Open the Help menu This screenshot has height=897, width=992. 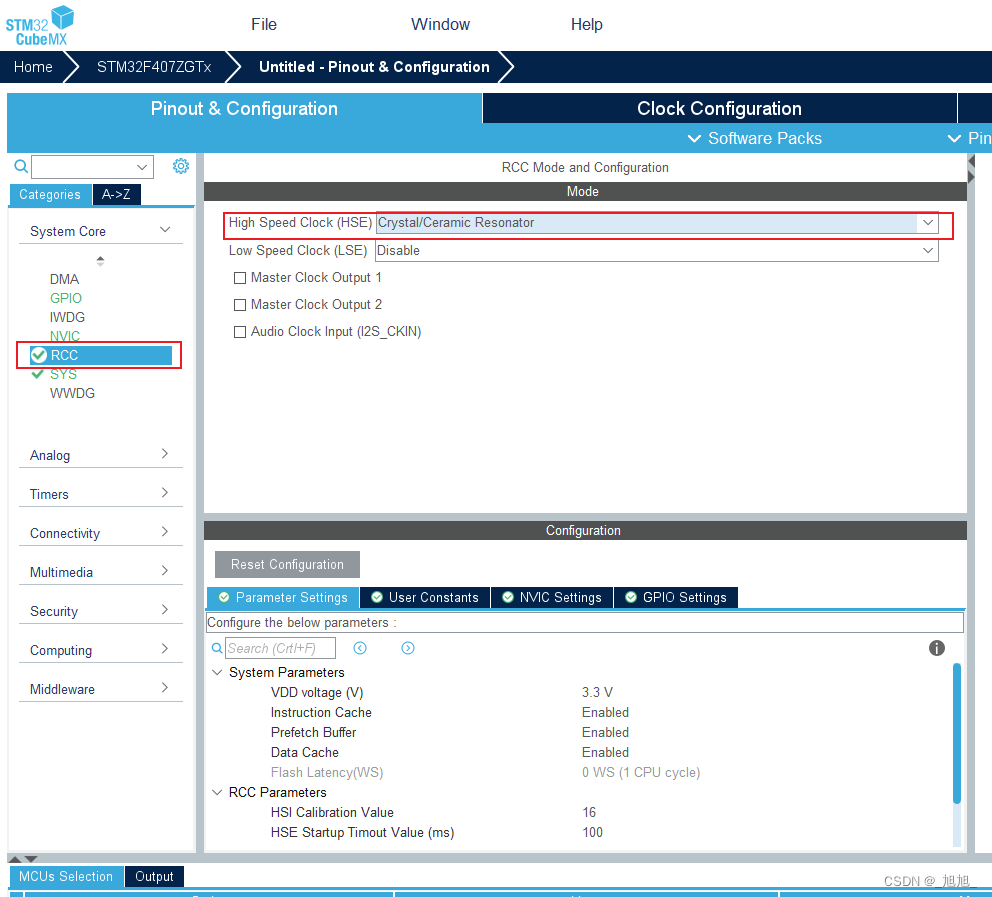[586, 24]
